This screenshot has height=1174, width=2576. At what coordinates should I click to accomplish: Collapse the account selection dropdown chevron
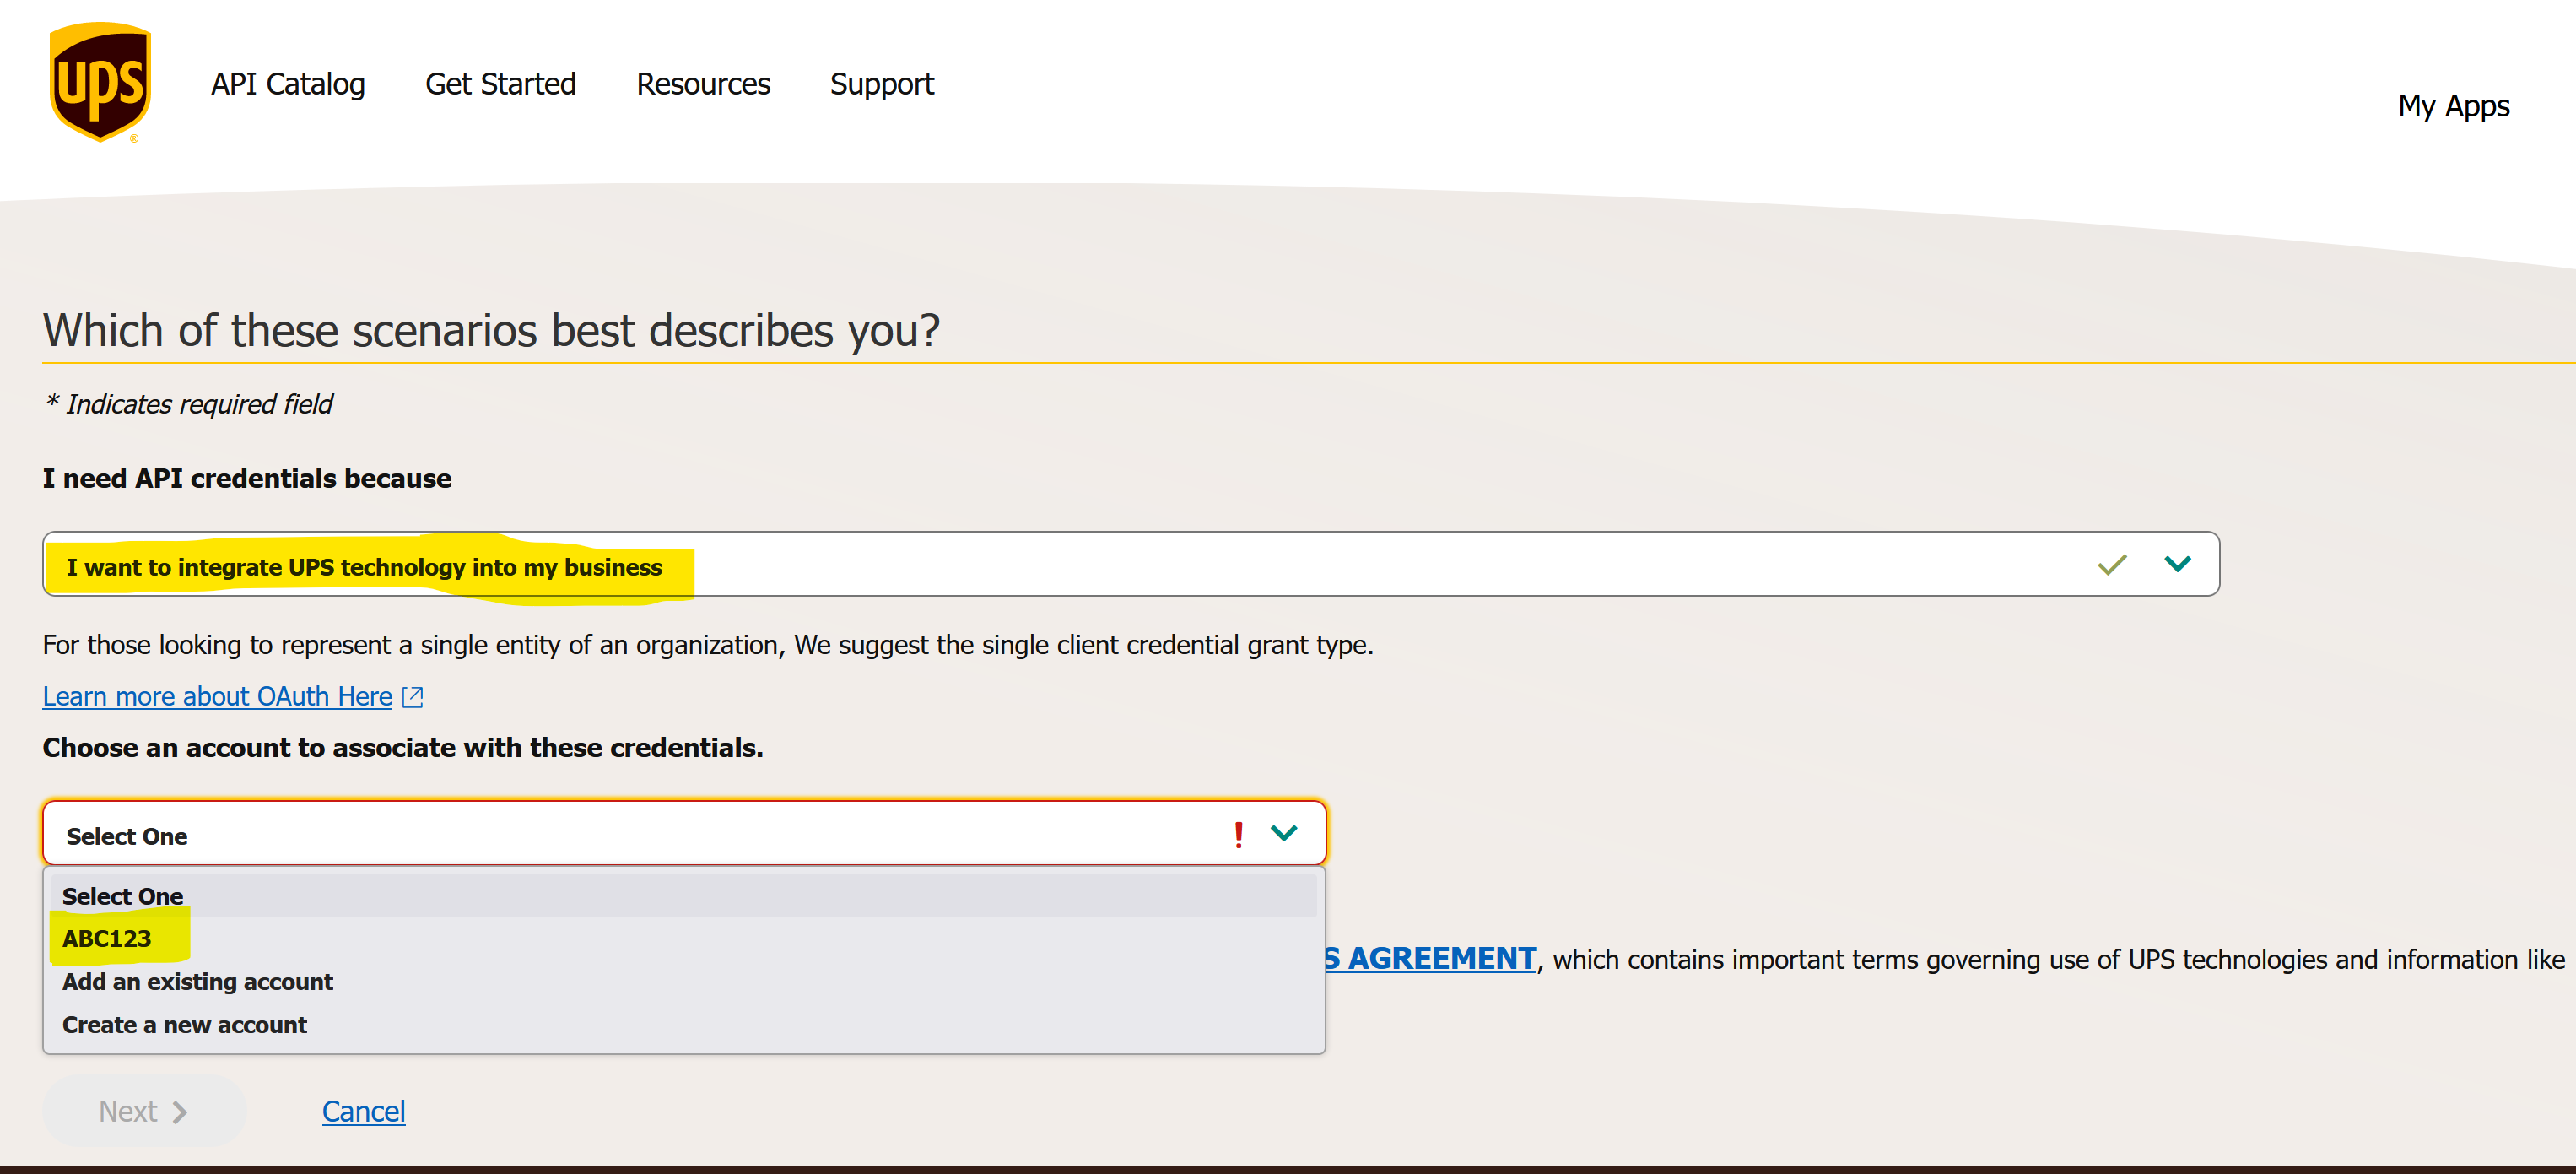[1283, 833]
